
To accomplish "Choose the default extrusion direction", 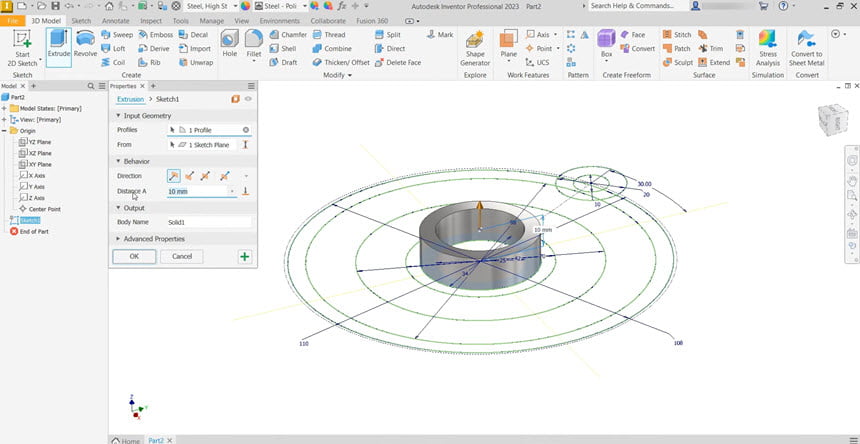I will click(x=173, y=176).
